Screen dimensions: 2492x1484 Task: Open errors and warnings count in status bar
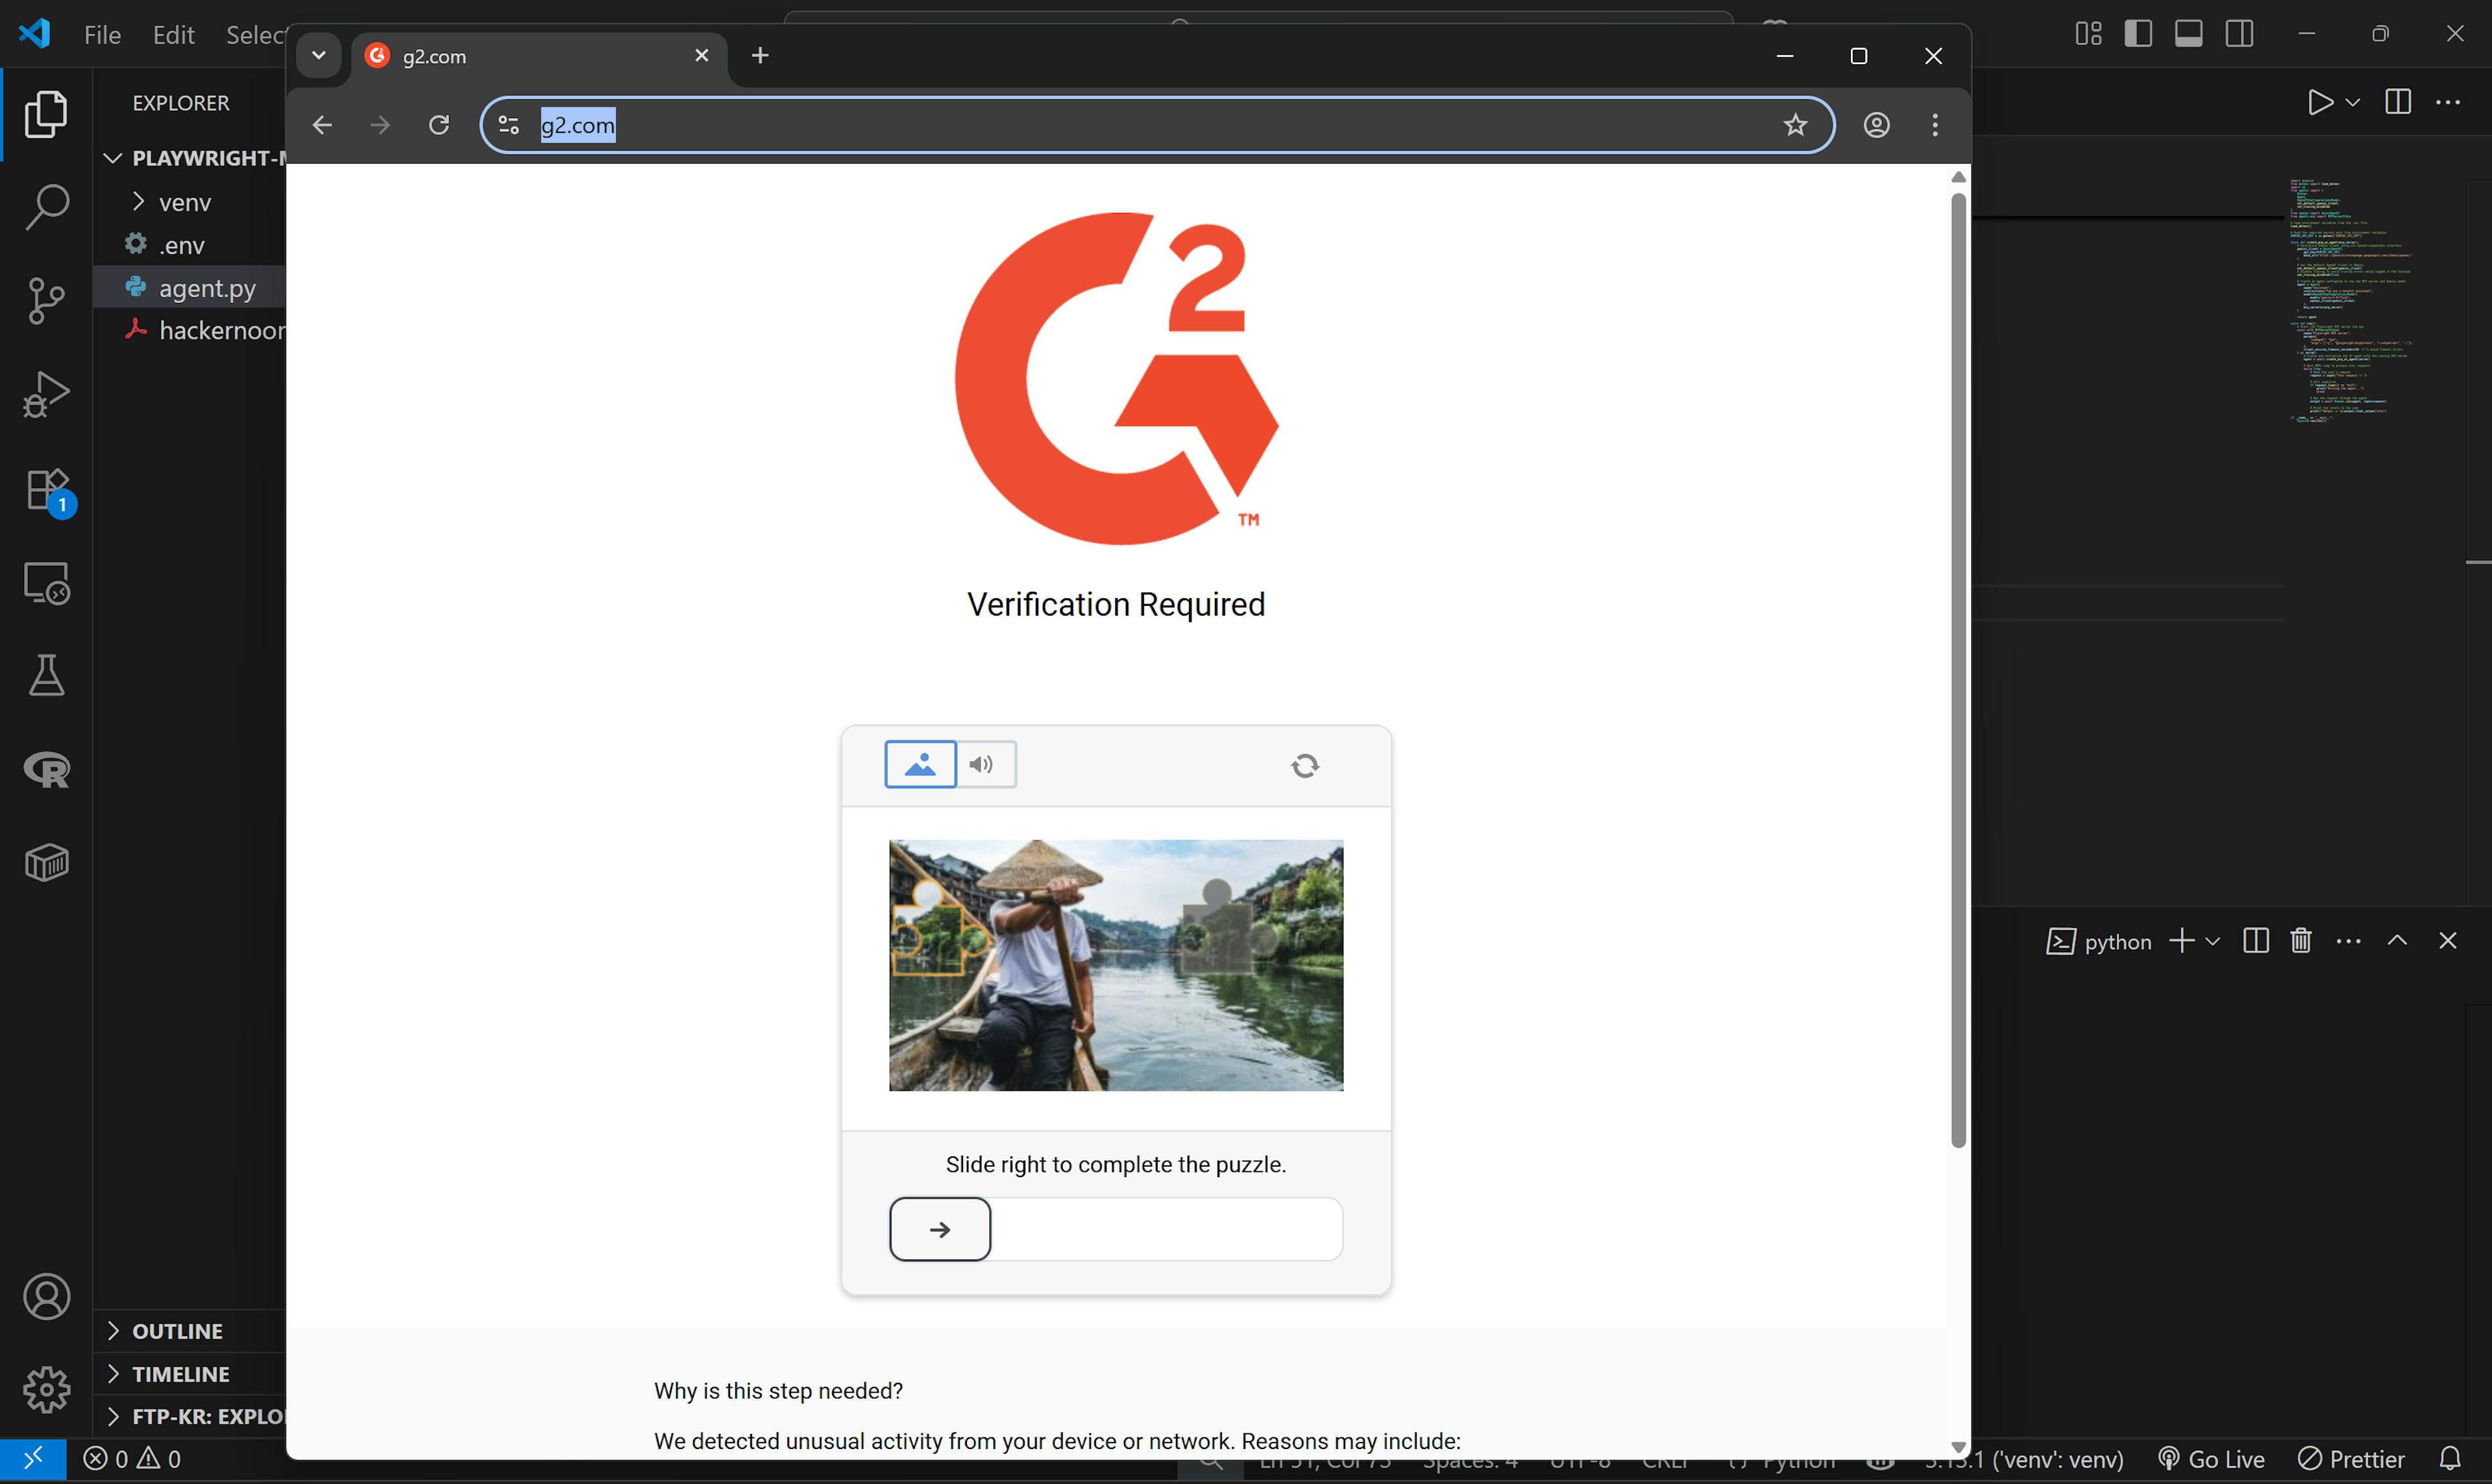click(x=132, y=1458)
